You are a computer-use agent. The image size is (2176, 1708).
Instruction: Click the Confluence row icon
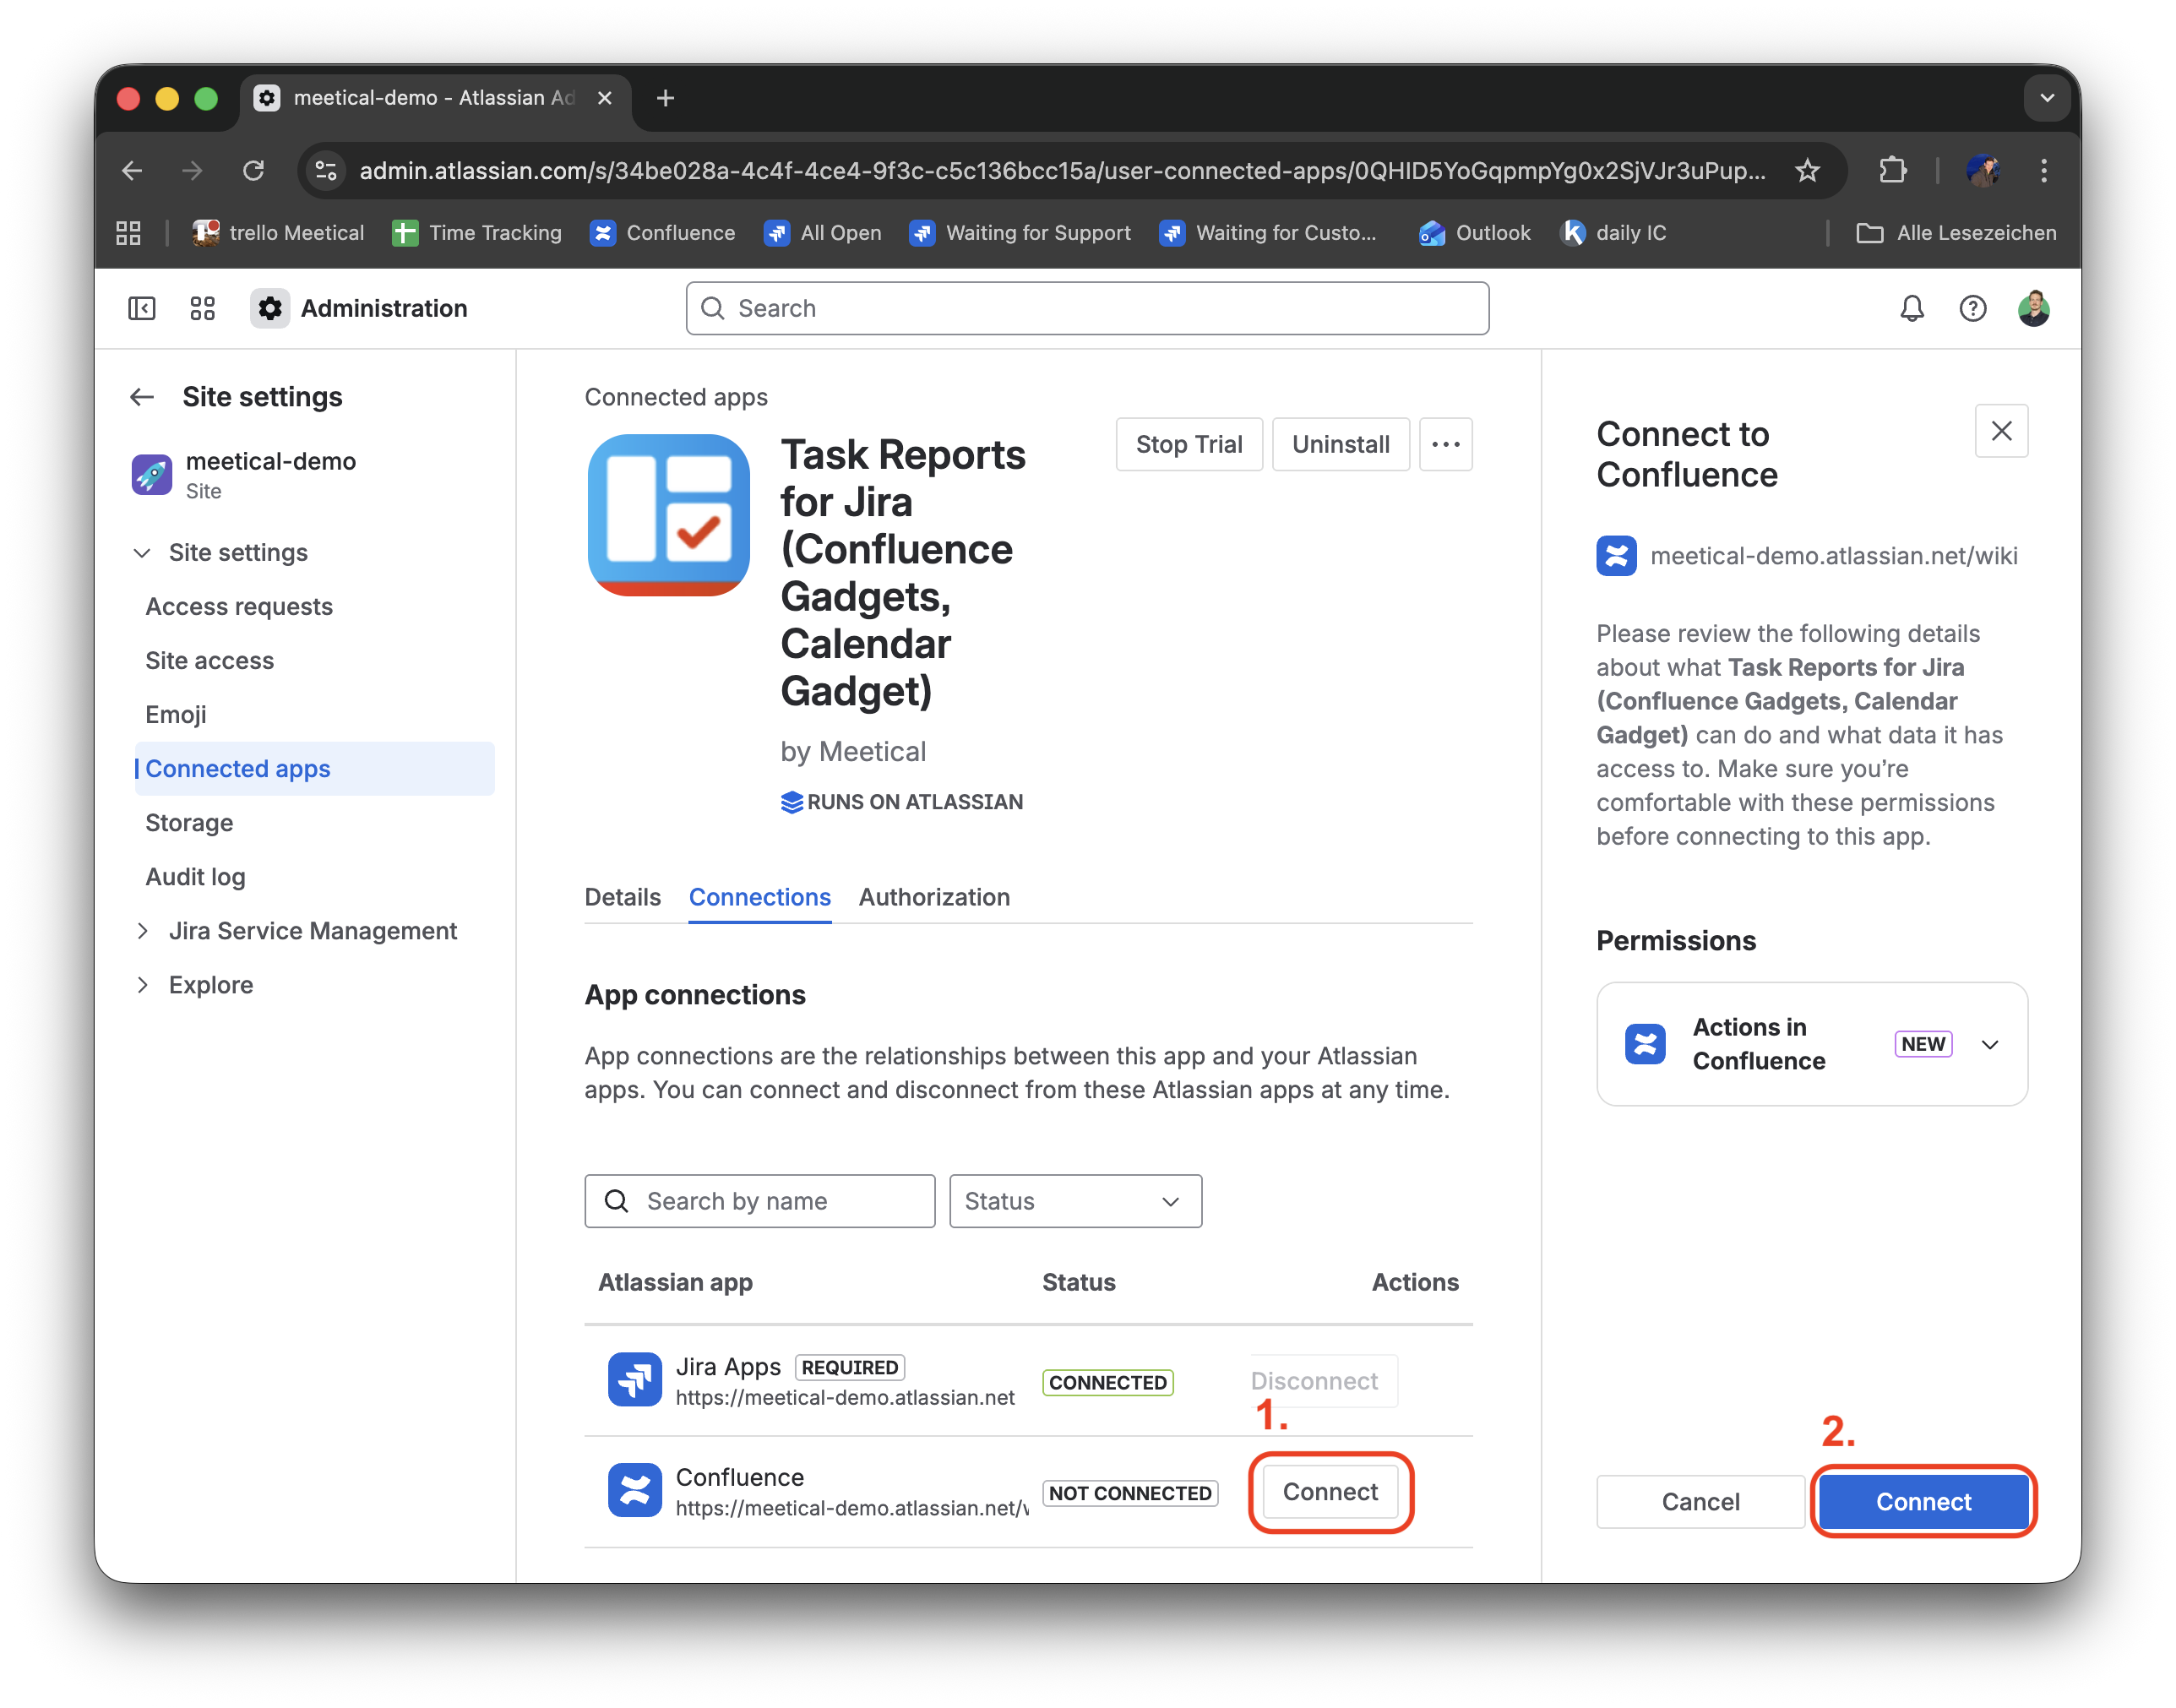[634, 1490]
